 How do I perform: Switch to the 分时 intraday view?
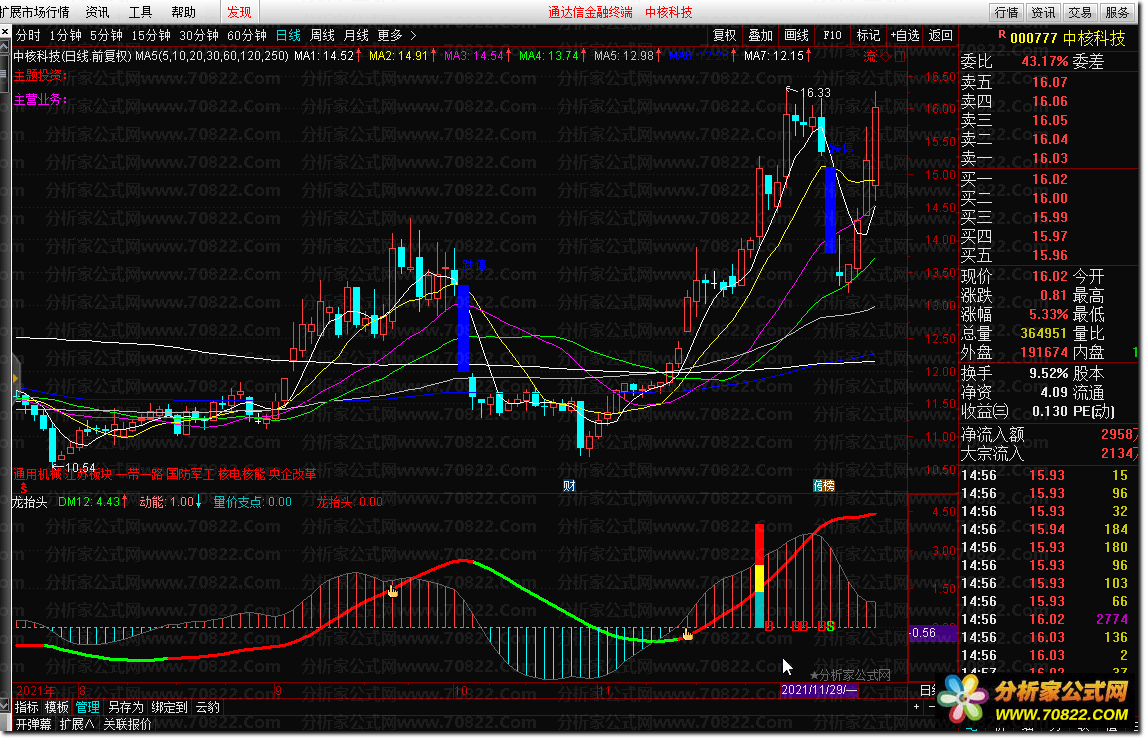pyautogui.click(x=28, y=35)
